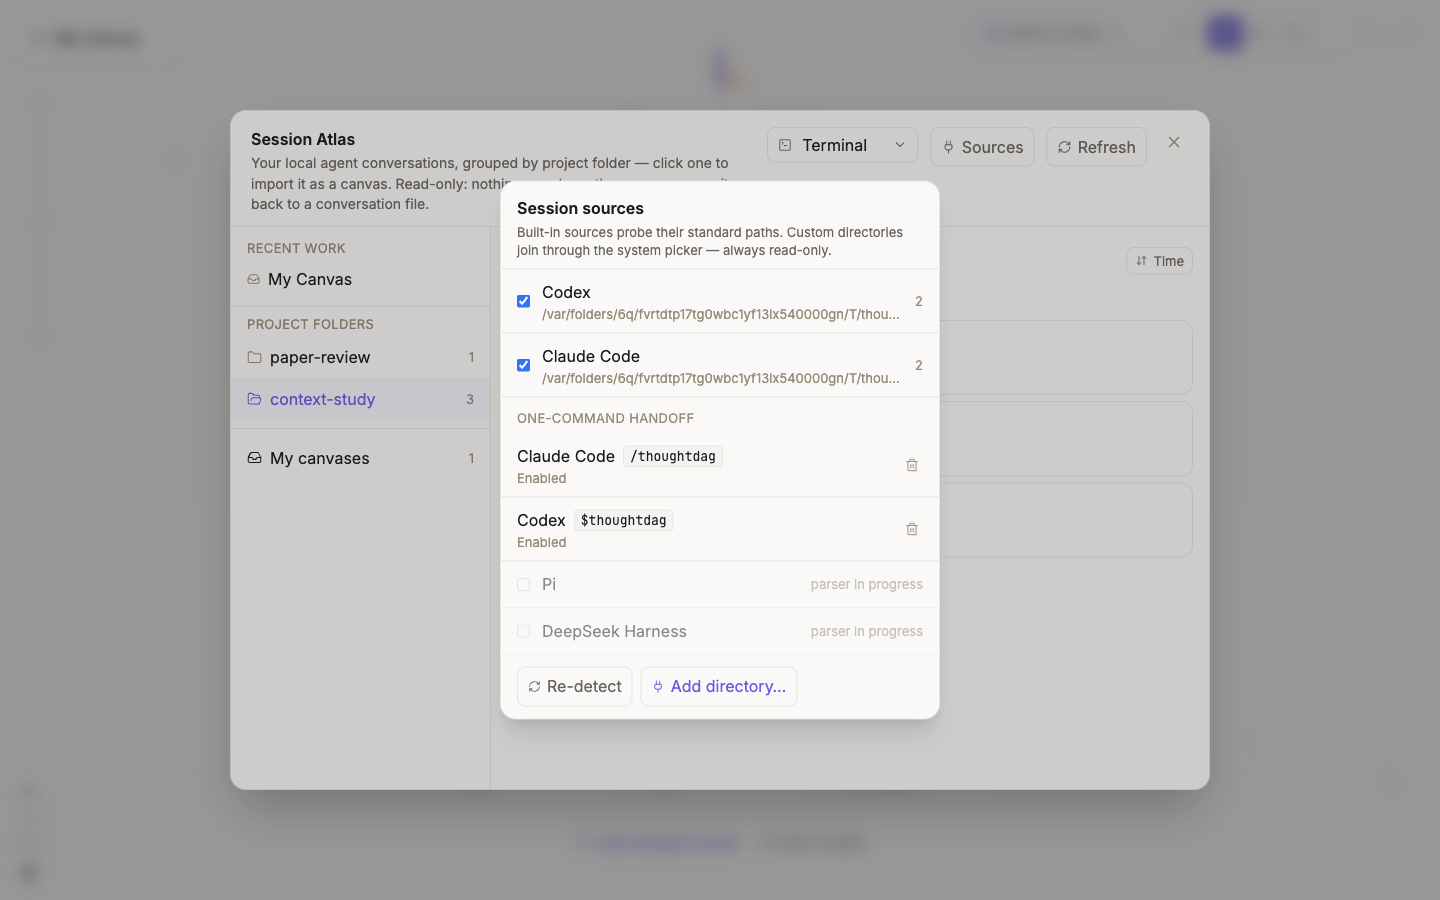
Task: Click the /thoughtdag command tag
Action: click(x=673, y=456)
